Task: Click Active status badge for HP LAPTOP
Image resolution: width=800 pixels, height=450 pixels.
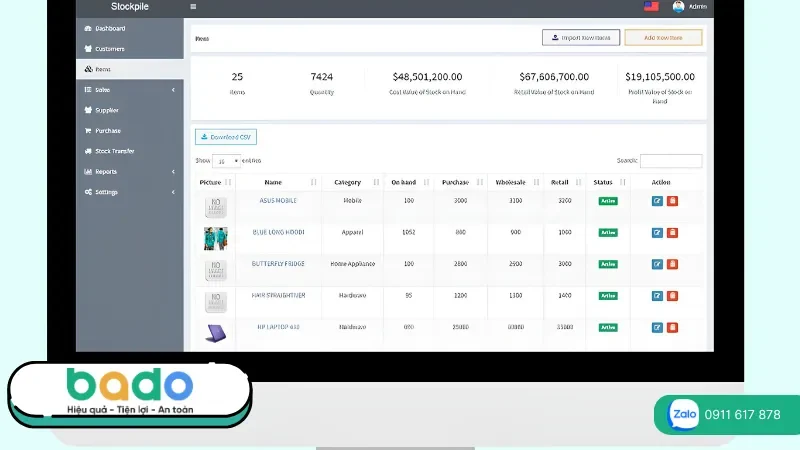Action: 608,328
